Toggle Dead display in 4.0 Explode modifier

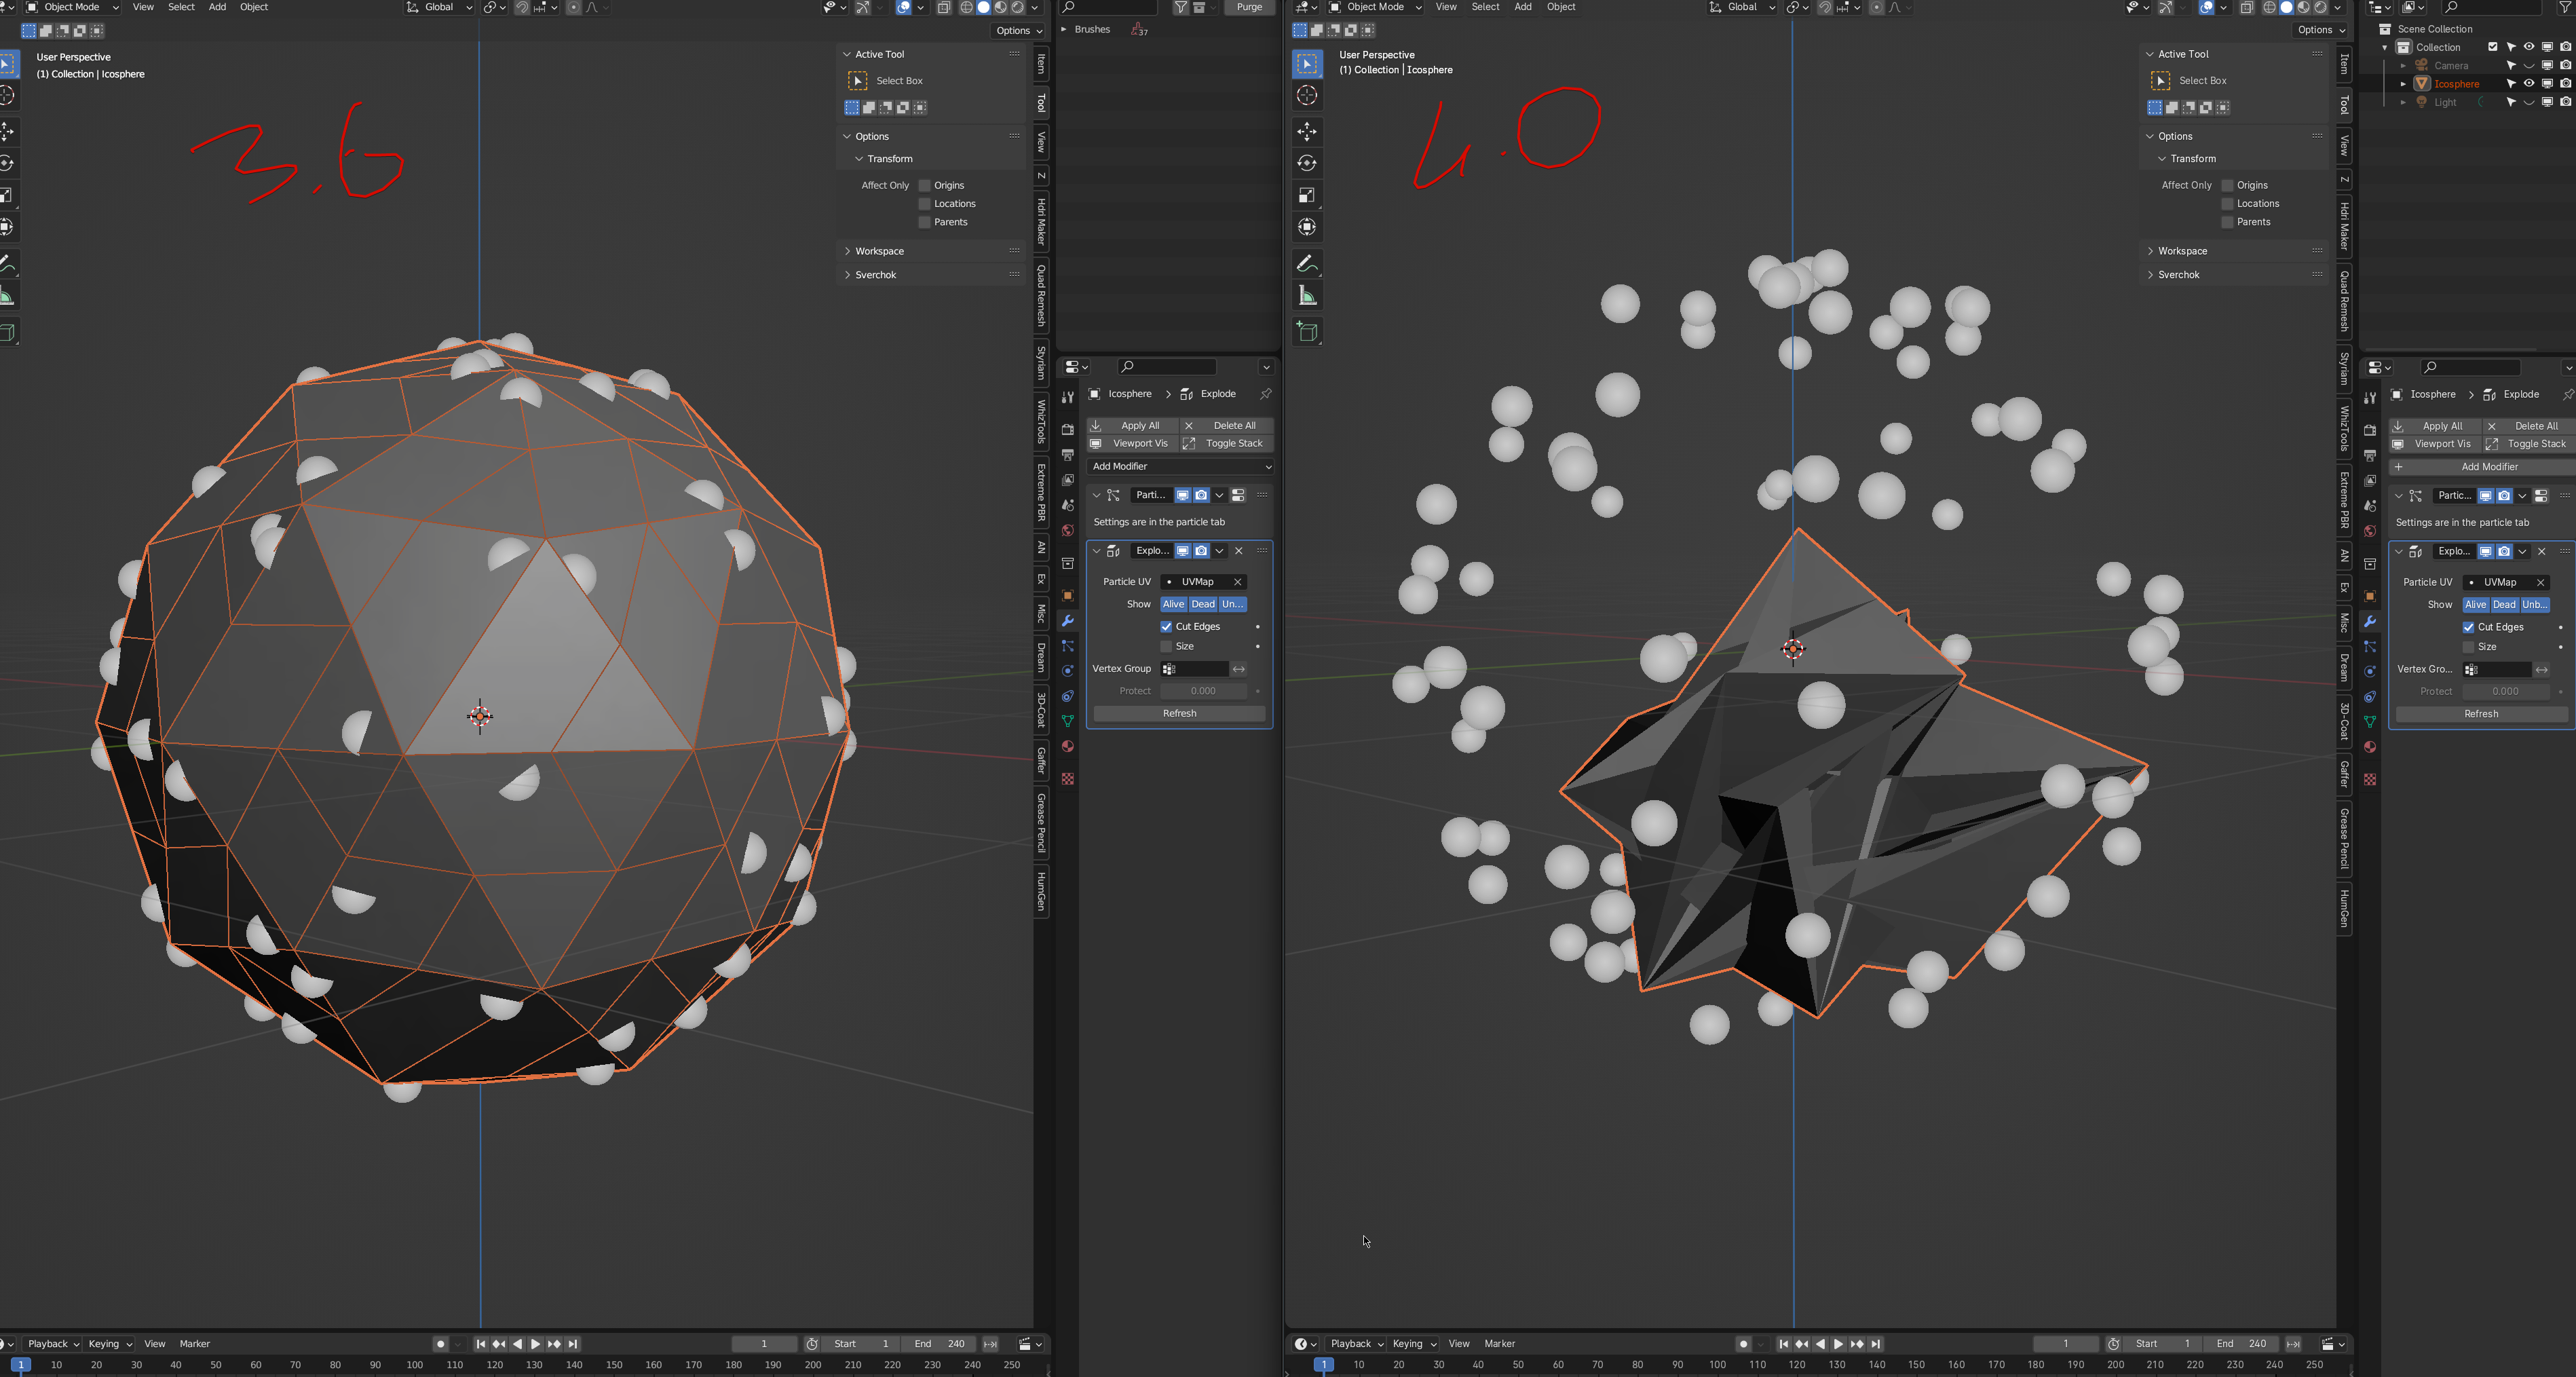click(x=2504, y=605)
